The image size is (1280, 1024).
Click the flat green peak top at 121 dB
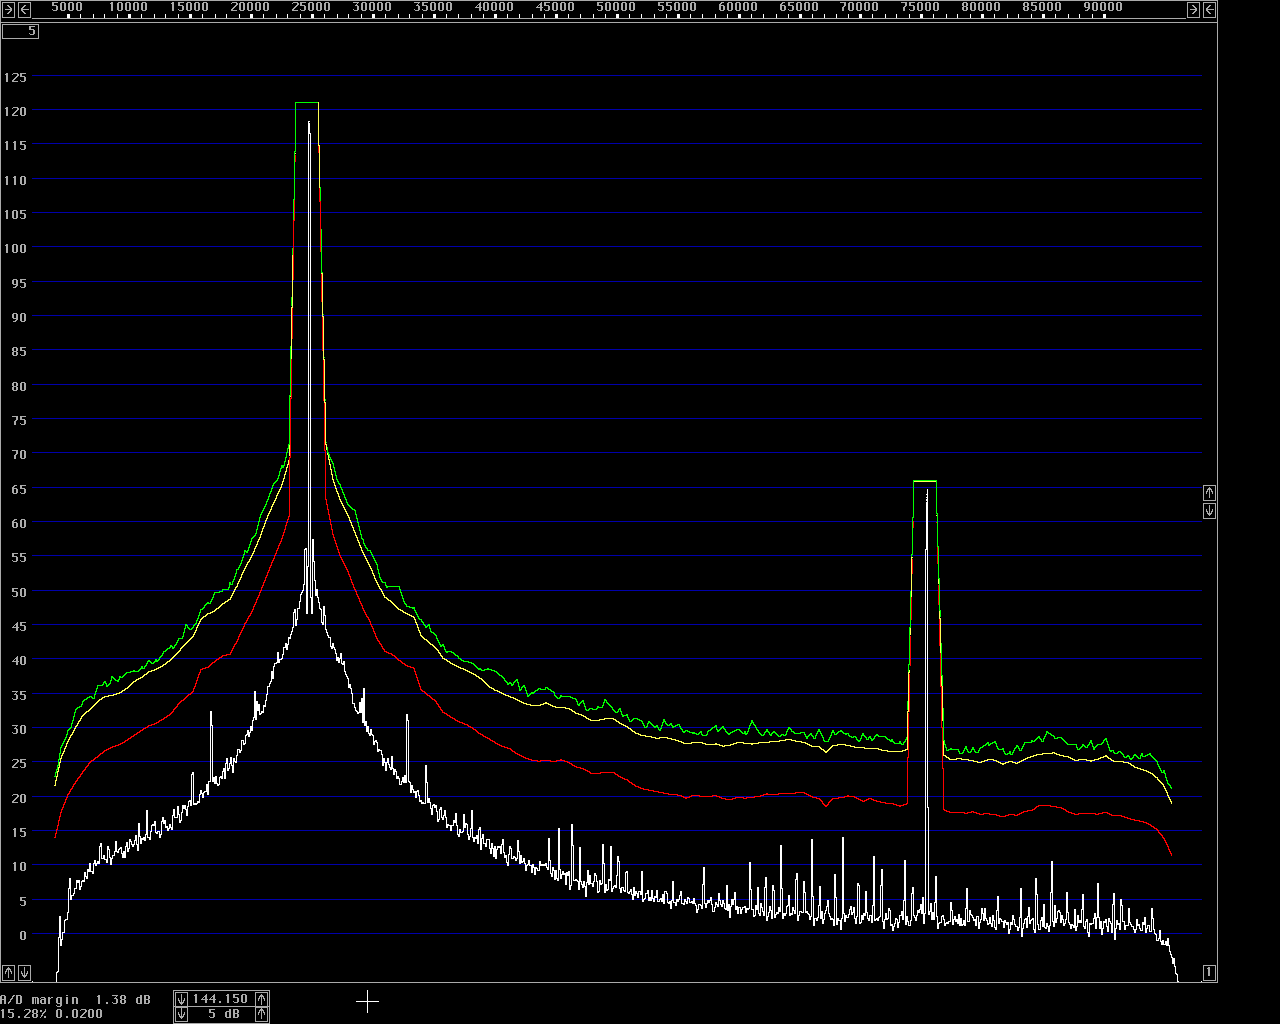coord(307,102)
